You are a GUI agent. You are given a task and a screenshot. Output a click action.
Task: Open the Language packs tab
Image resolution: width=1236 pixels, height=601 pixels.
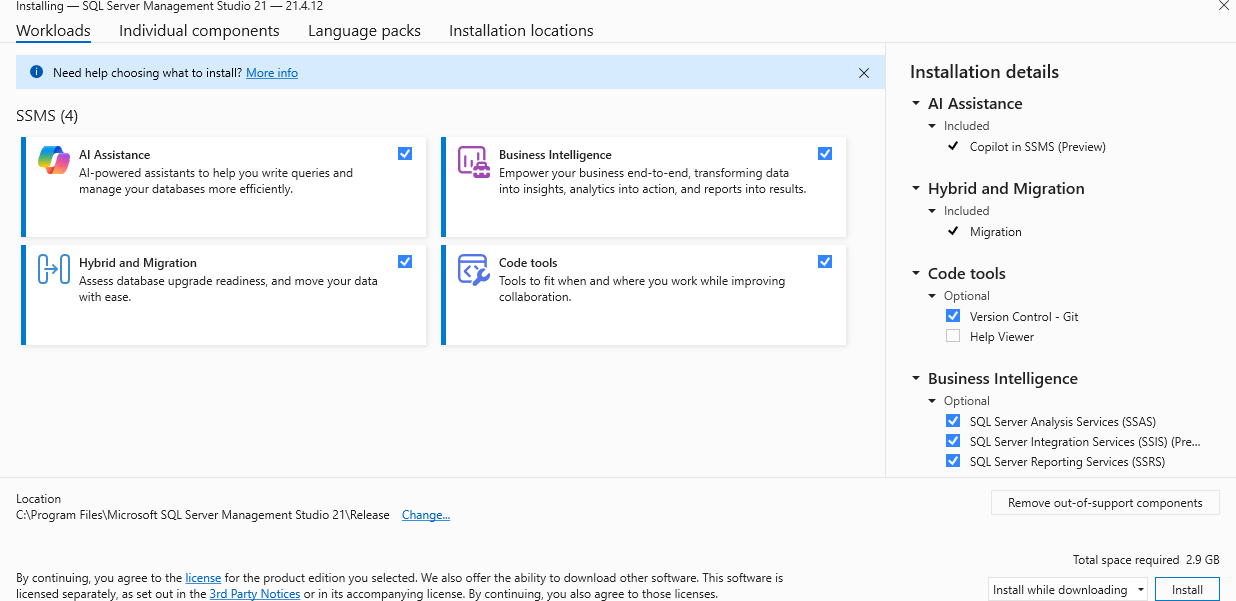(x=364, y=31)
